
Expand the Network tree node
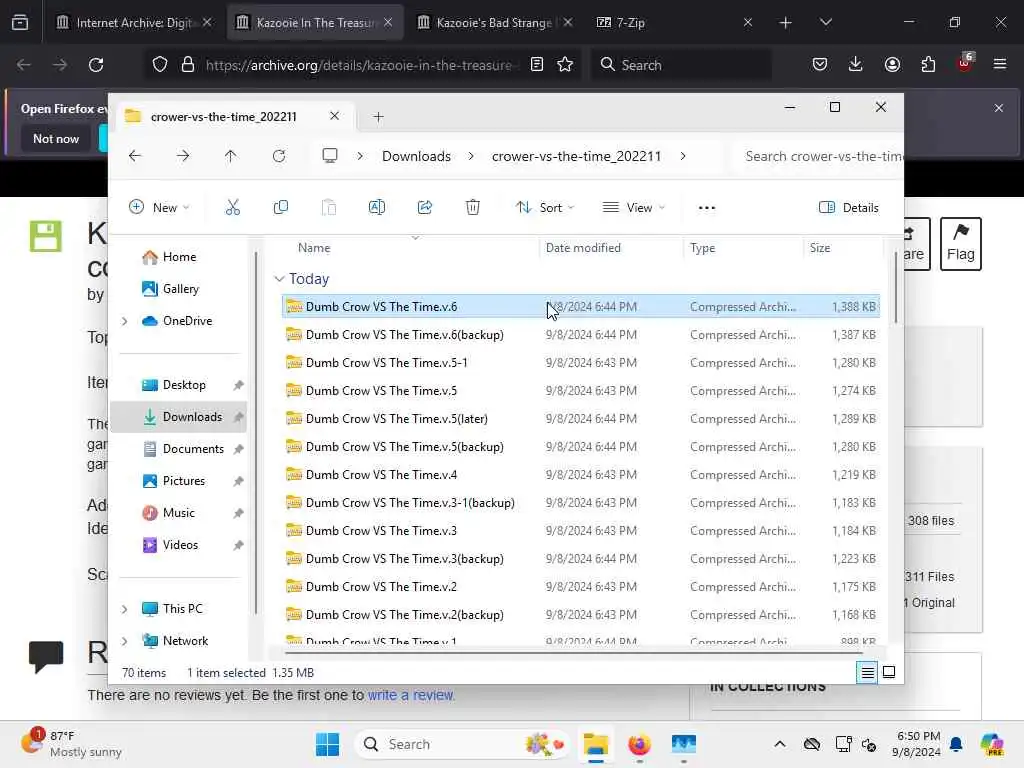click(125, 641)
